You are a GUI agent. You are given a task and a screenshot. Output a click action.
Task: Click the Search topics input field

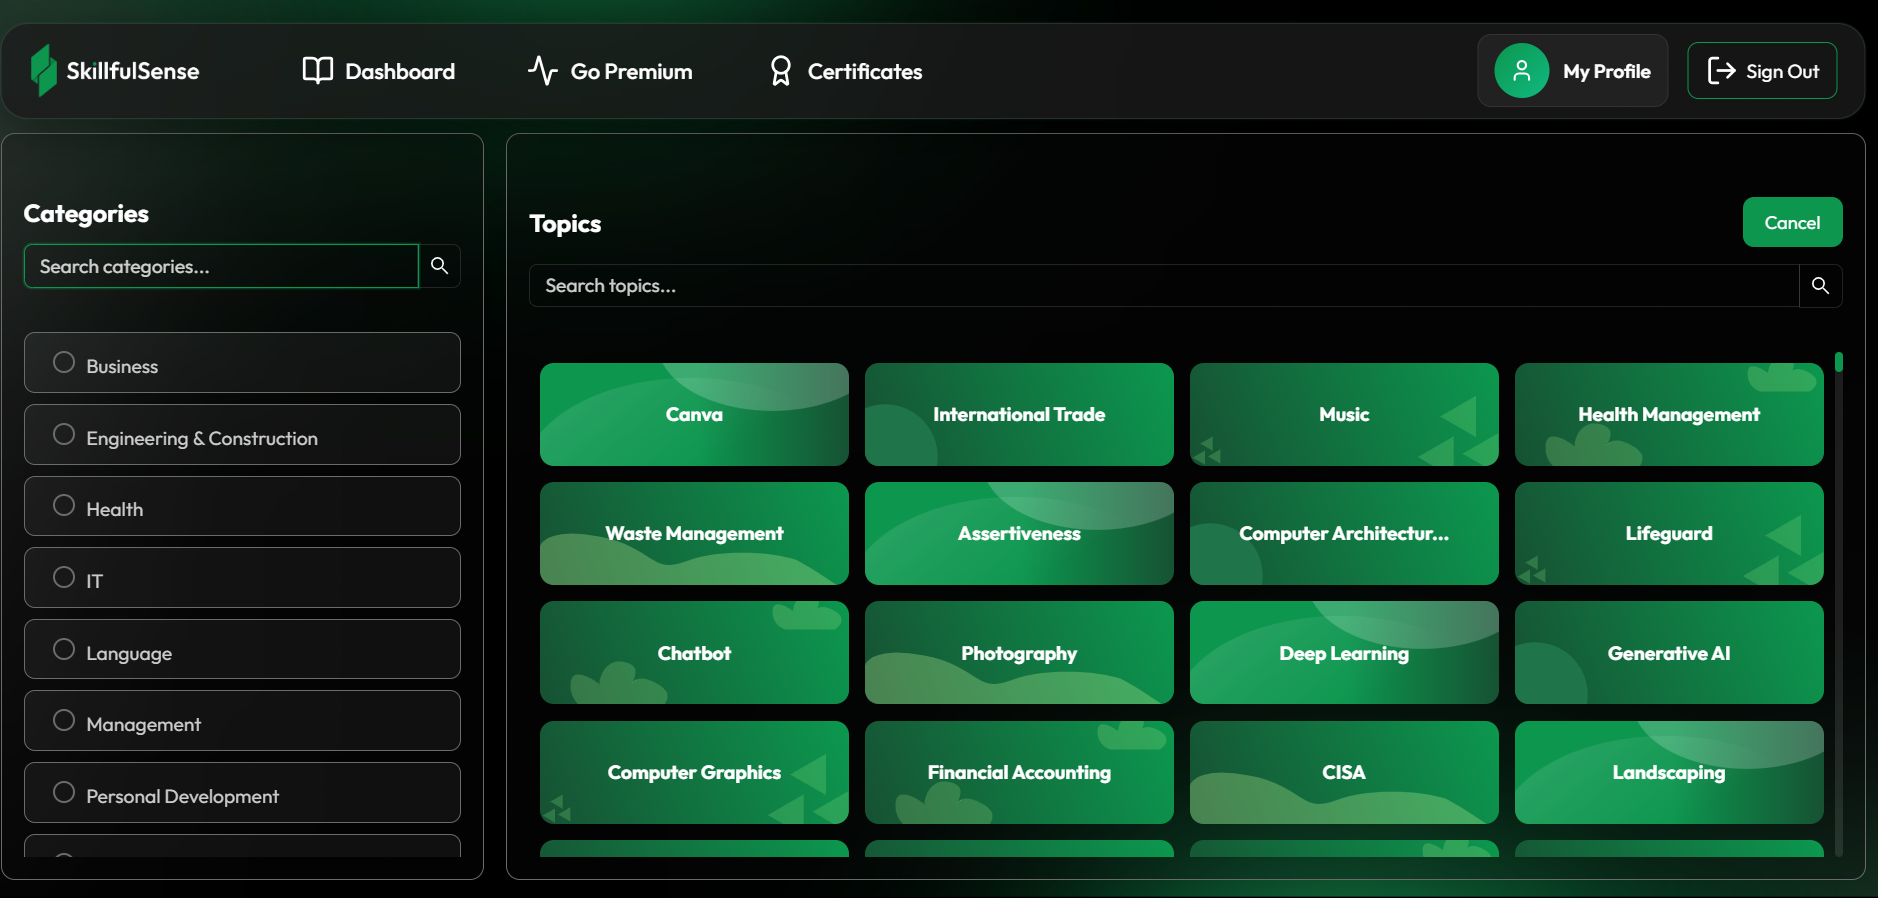click(1164, 285)
